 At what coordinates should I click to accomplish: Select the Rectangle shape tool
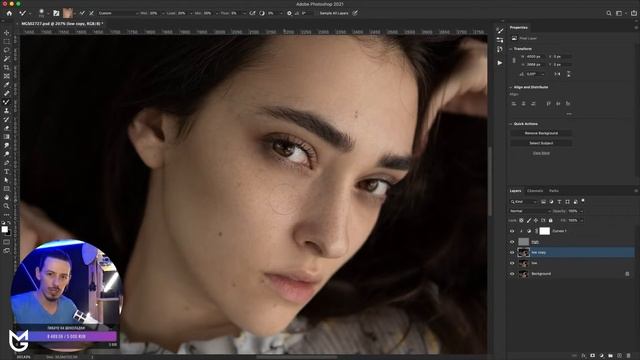click(x=7, y=189)
